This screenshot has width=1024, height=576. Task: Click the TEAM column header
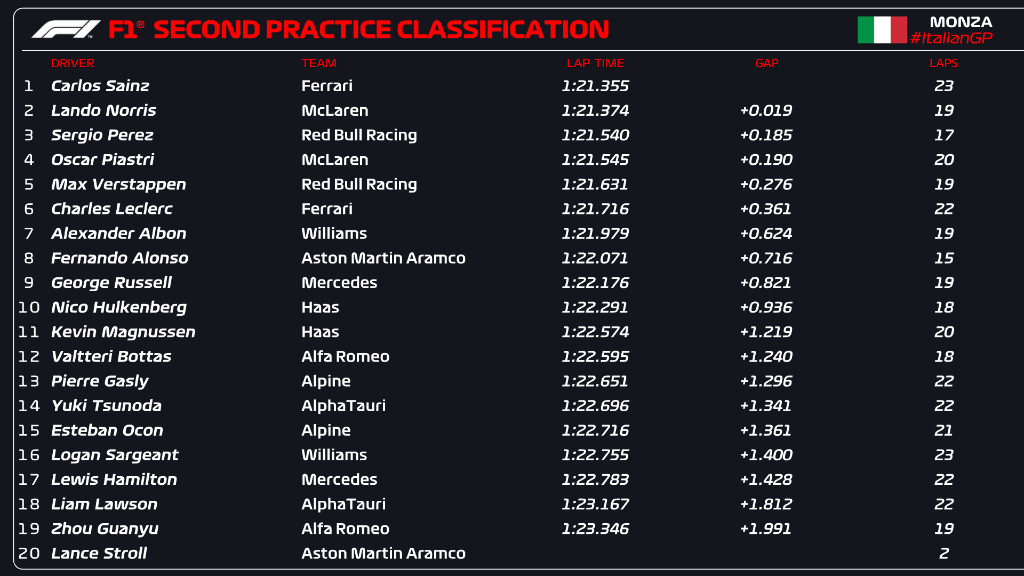pos(319,63)
